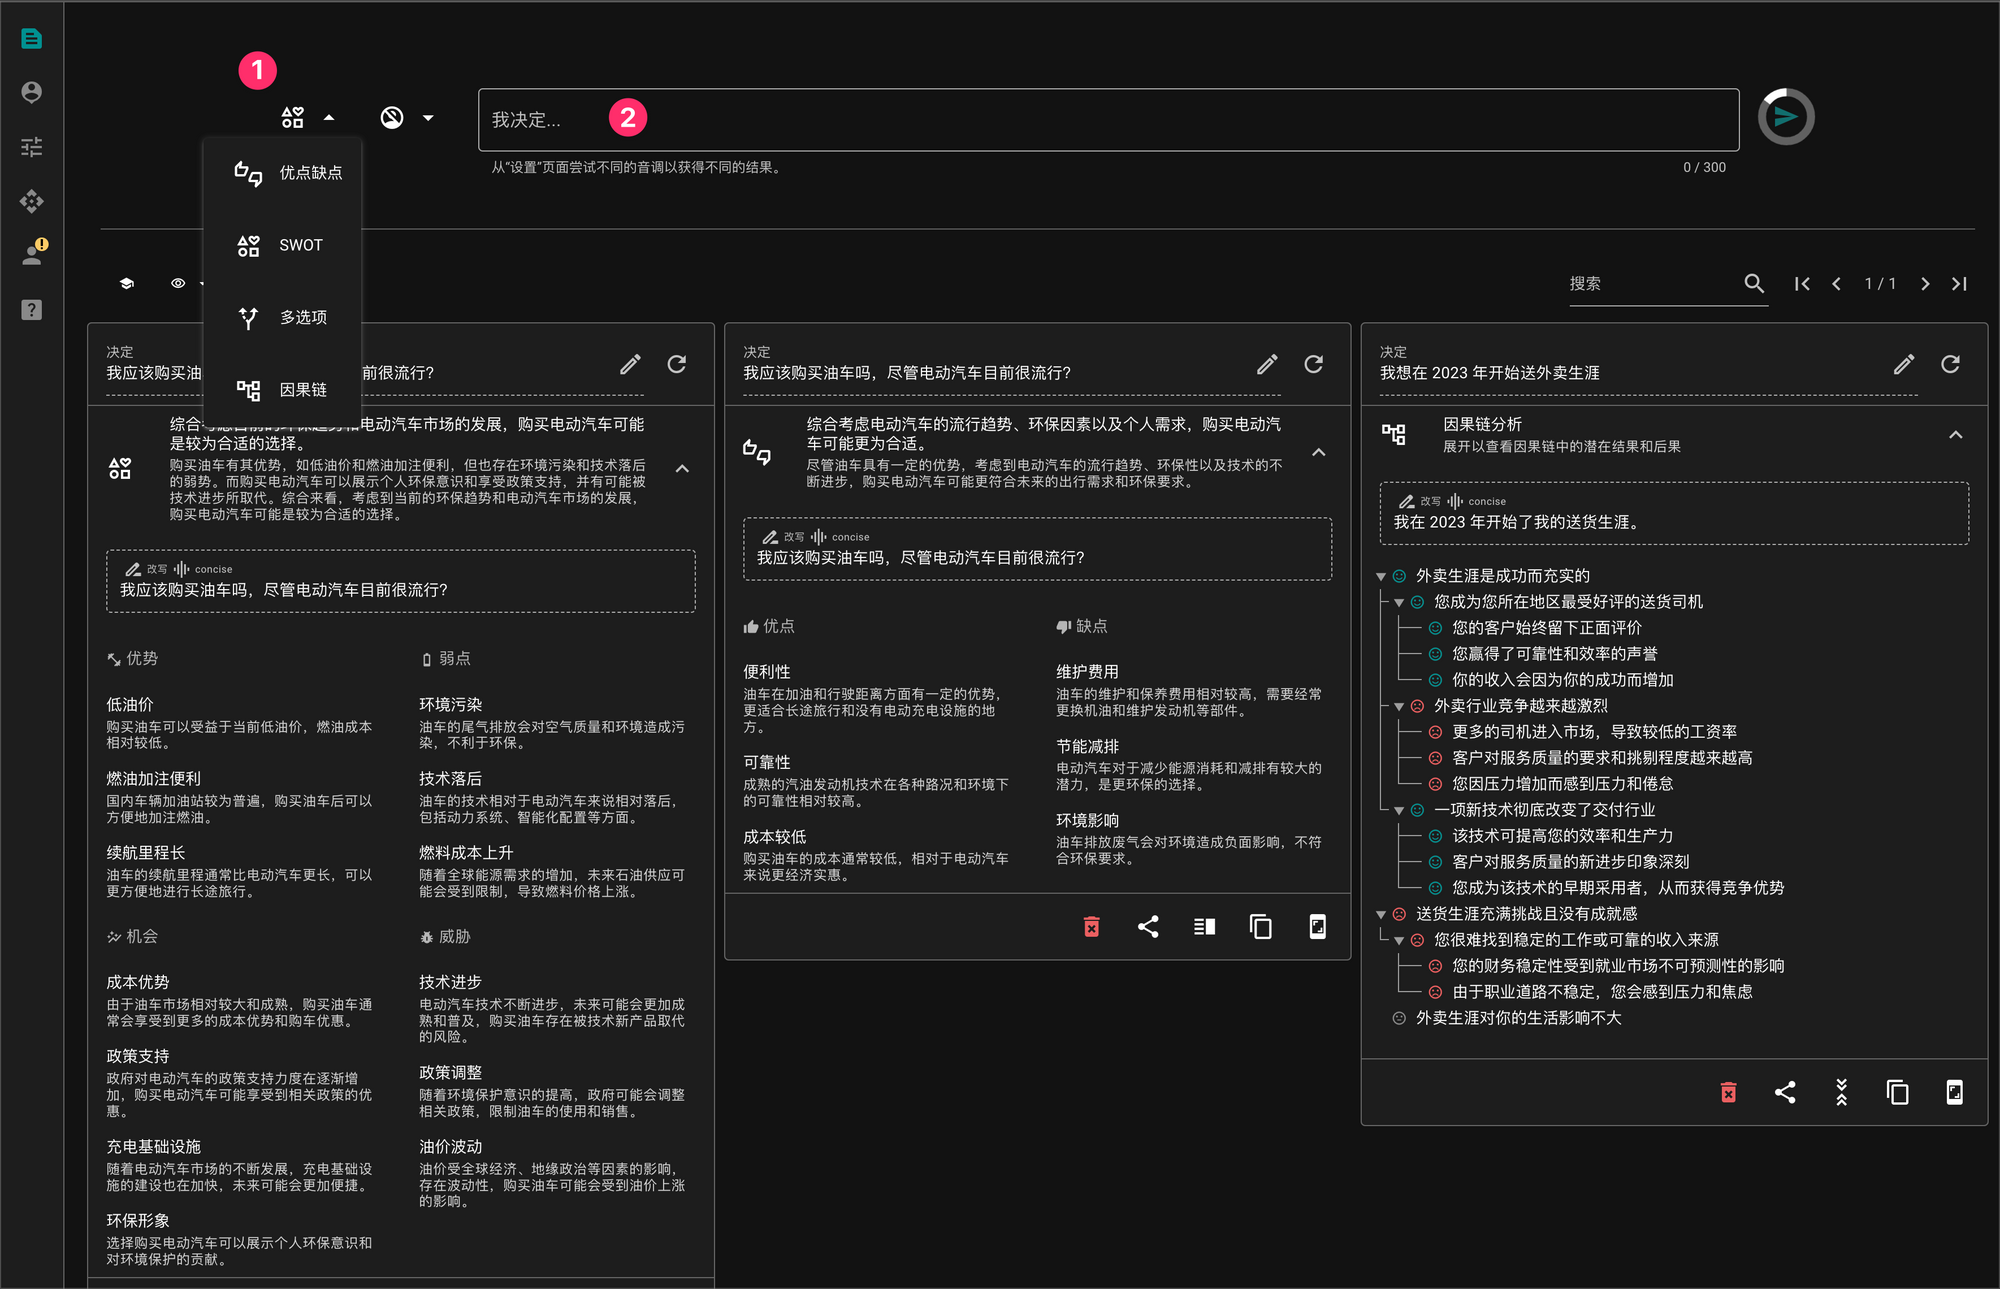The width and height of the screenshot is (2000, 1289).
Task: Share the 外卖生涯 decision card
Action: (x=1785, y=1093)
